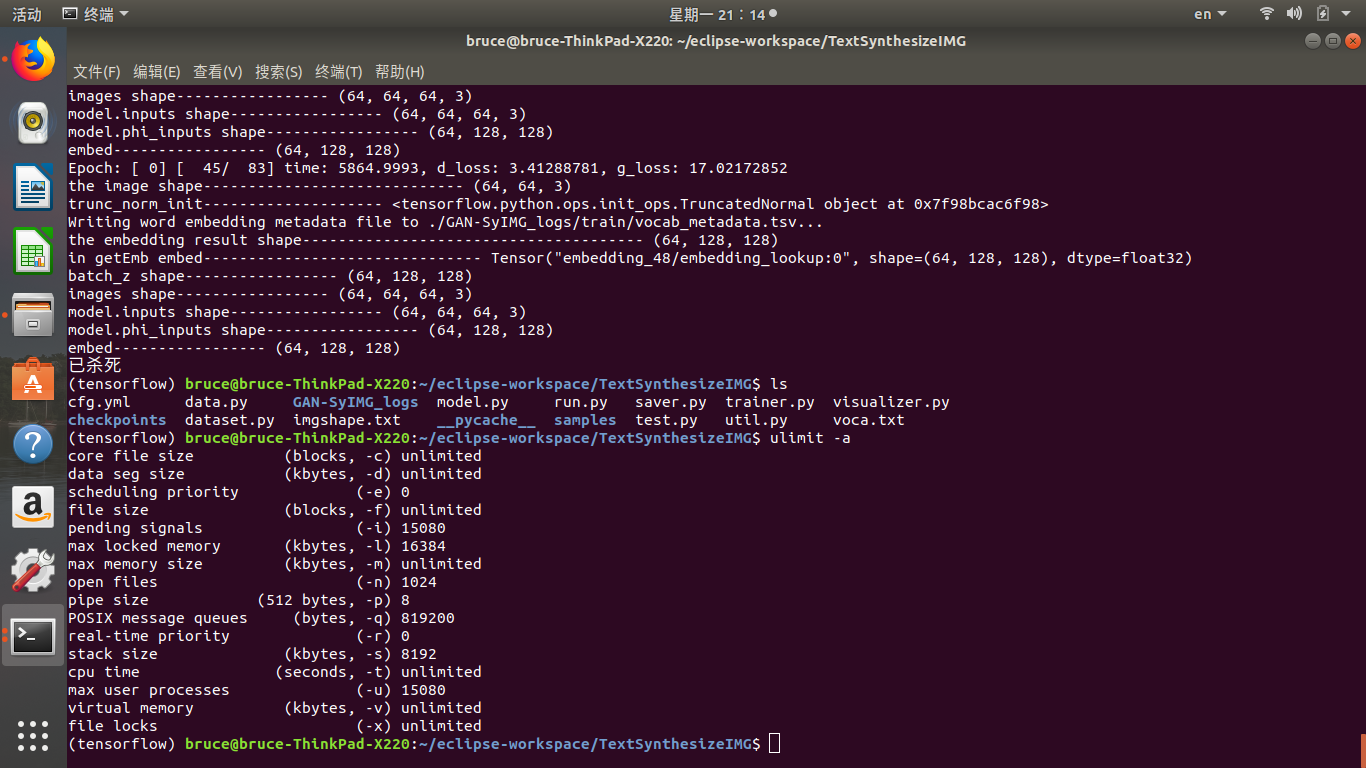Click the 'Epoch: [ 0]' log line
The width and height of the screenshot is (1366, 768).
[428, 168]
